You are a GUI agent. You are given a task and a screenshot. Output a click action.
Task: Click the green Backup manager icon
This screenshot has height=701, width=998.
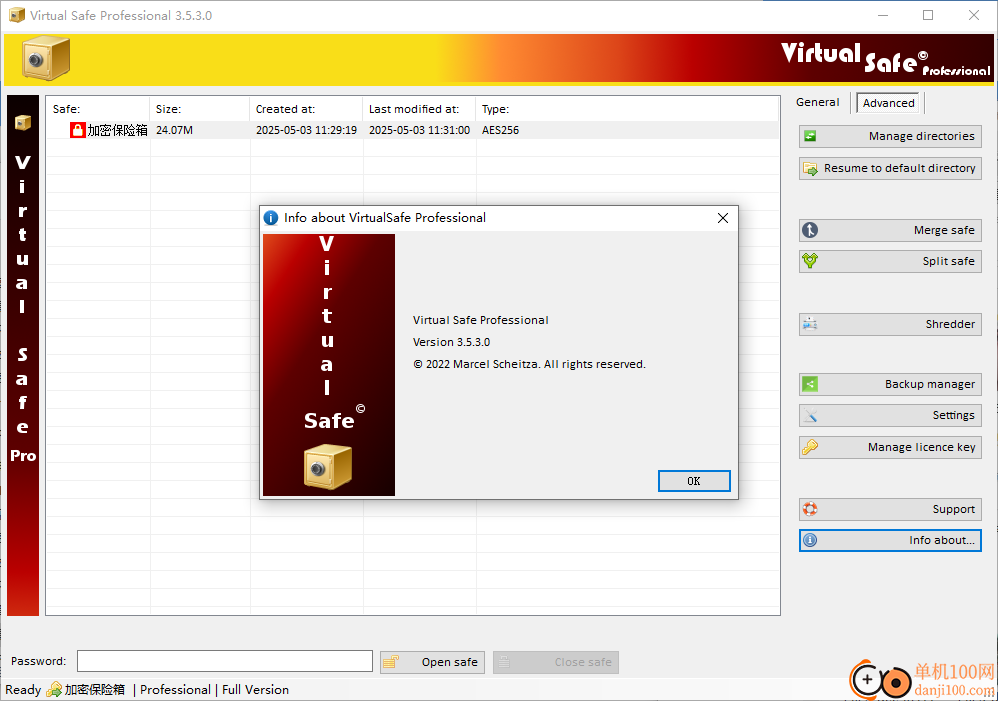tap(810, 384)
